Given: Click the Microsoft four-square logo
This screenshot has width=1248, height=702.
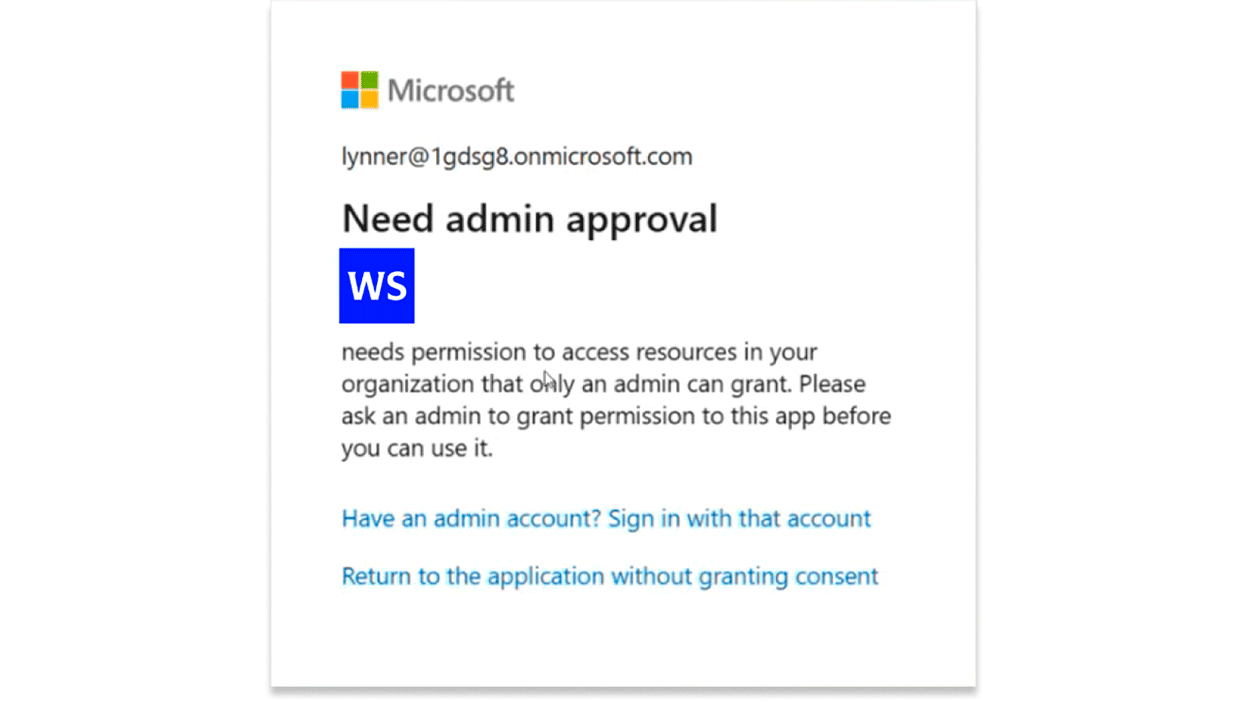Looking at the screenshot, I should (360, 90).
